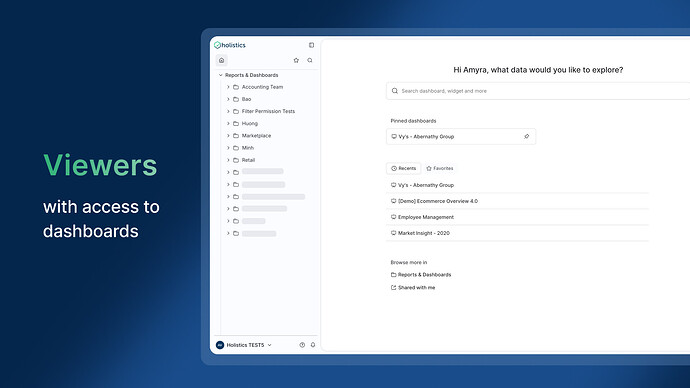Select the Minh folder label
The height and width of the screenshot is (388, 690).
click(248, 148)
